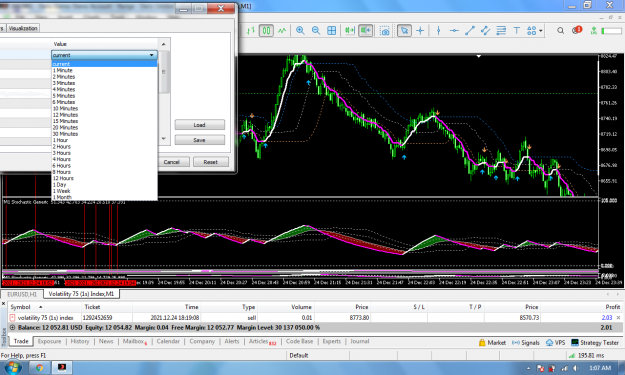Tile chart windows with grid icon
This screenshot has height=375, width=625.
[331, 31]
